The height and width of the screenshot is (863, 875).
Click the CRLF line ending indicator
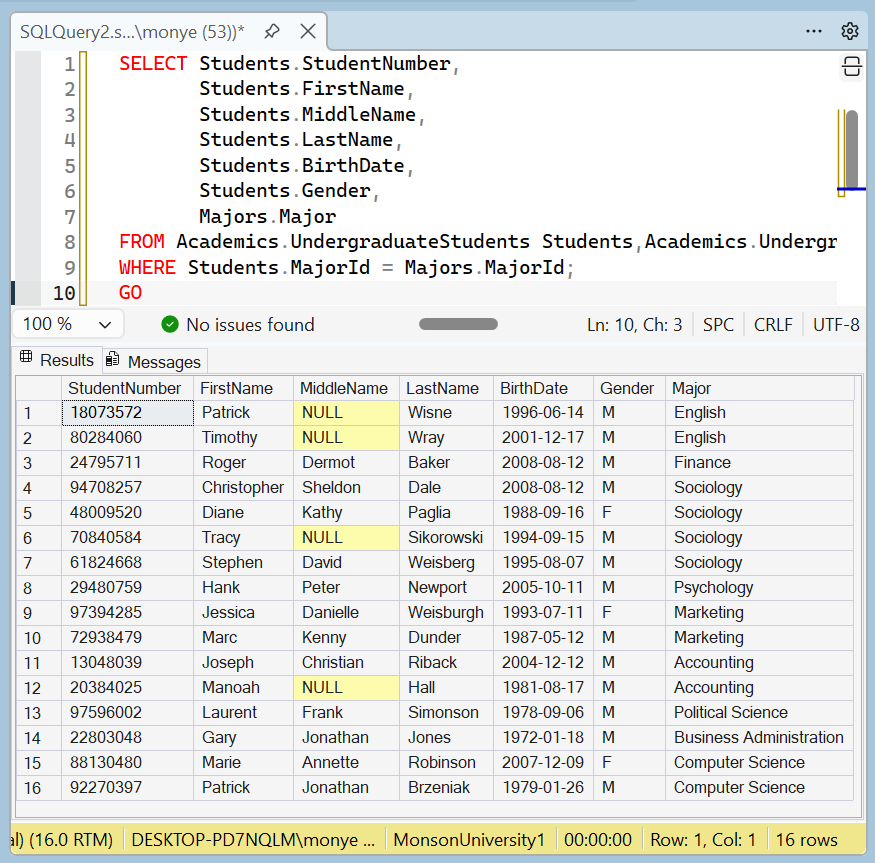[773, 325]
